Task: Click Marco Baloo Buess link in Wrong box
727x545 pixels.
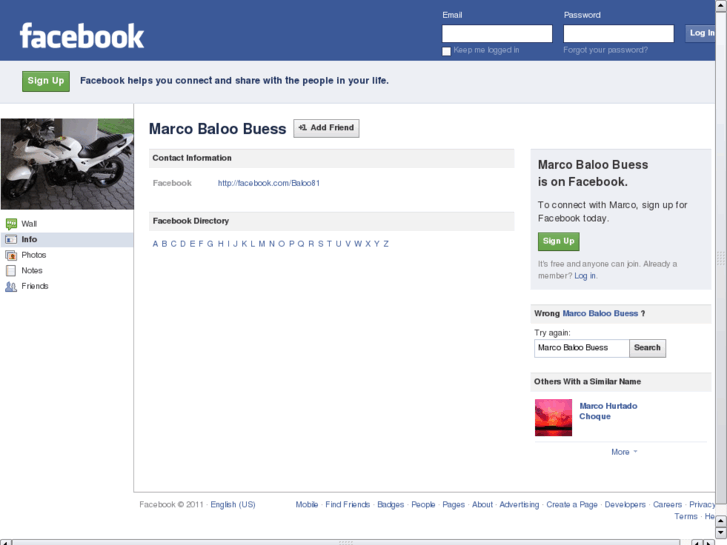Action: coord(600,314)
